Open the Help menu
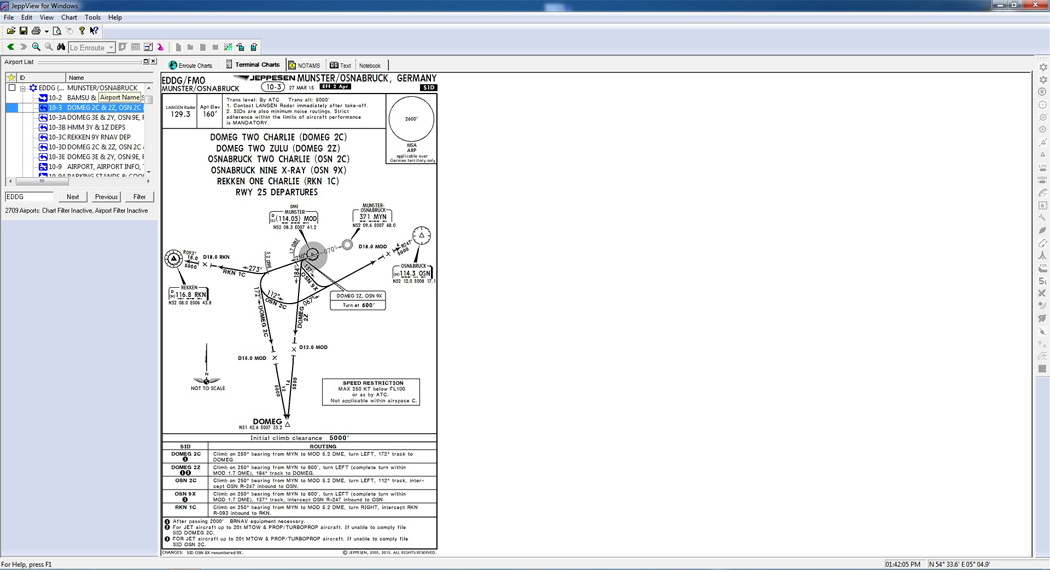 [x=115, y=17]
